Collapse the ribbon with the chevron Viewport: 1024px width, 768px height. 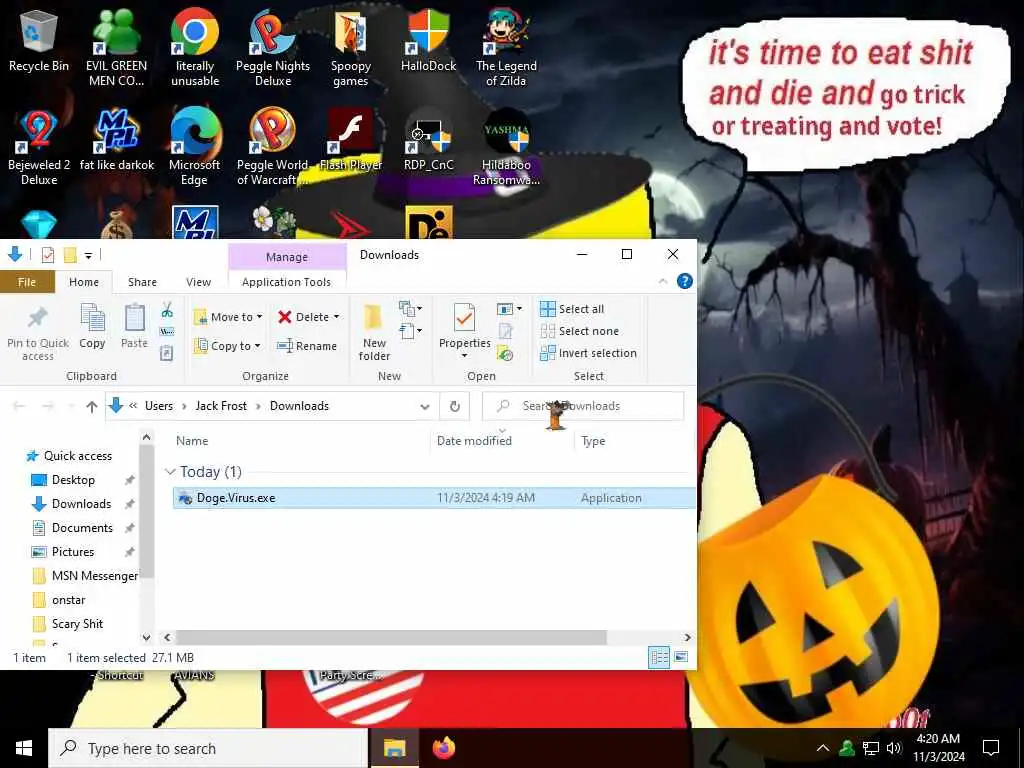[x=663, y=281]
